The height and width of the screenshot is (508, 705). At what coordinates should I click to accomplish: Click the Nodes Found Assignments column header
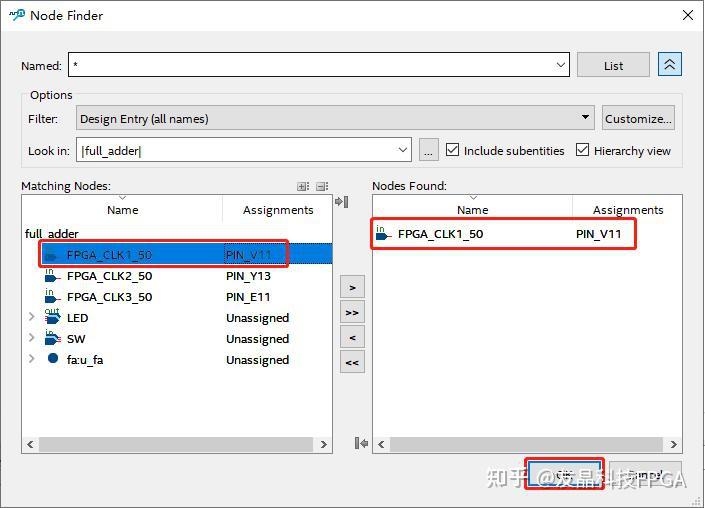(628, 210)
